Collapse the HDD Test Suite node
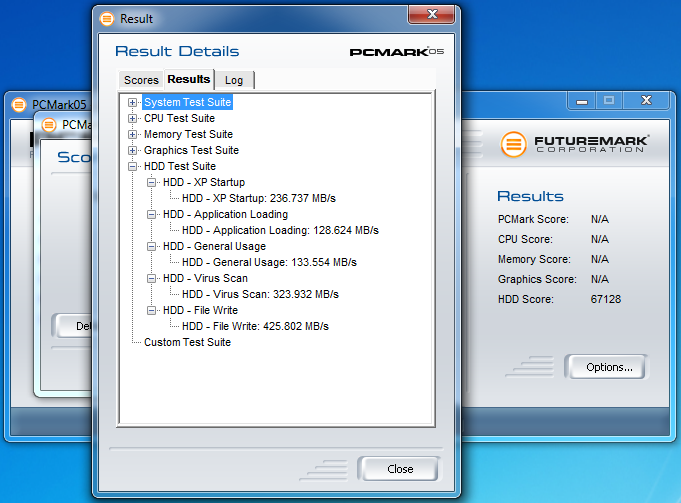The image size is (681, 503). coord(132,166)
